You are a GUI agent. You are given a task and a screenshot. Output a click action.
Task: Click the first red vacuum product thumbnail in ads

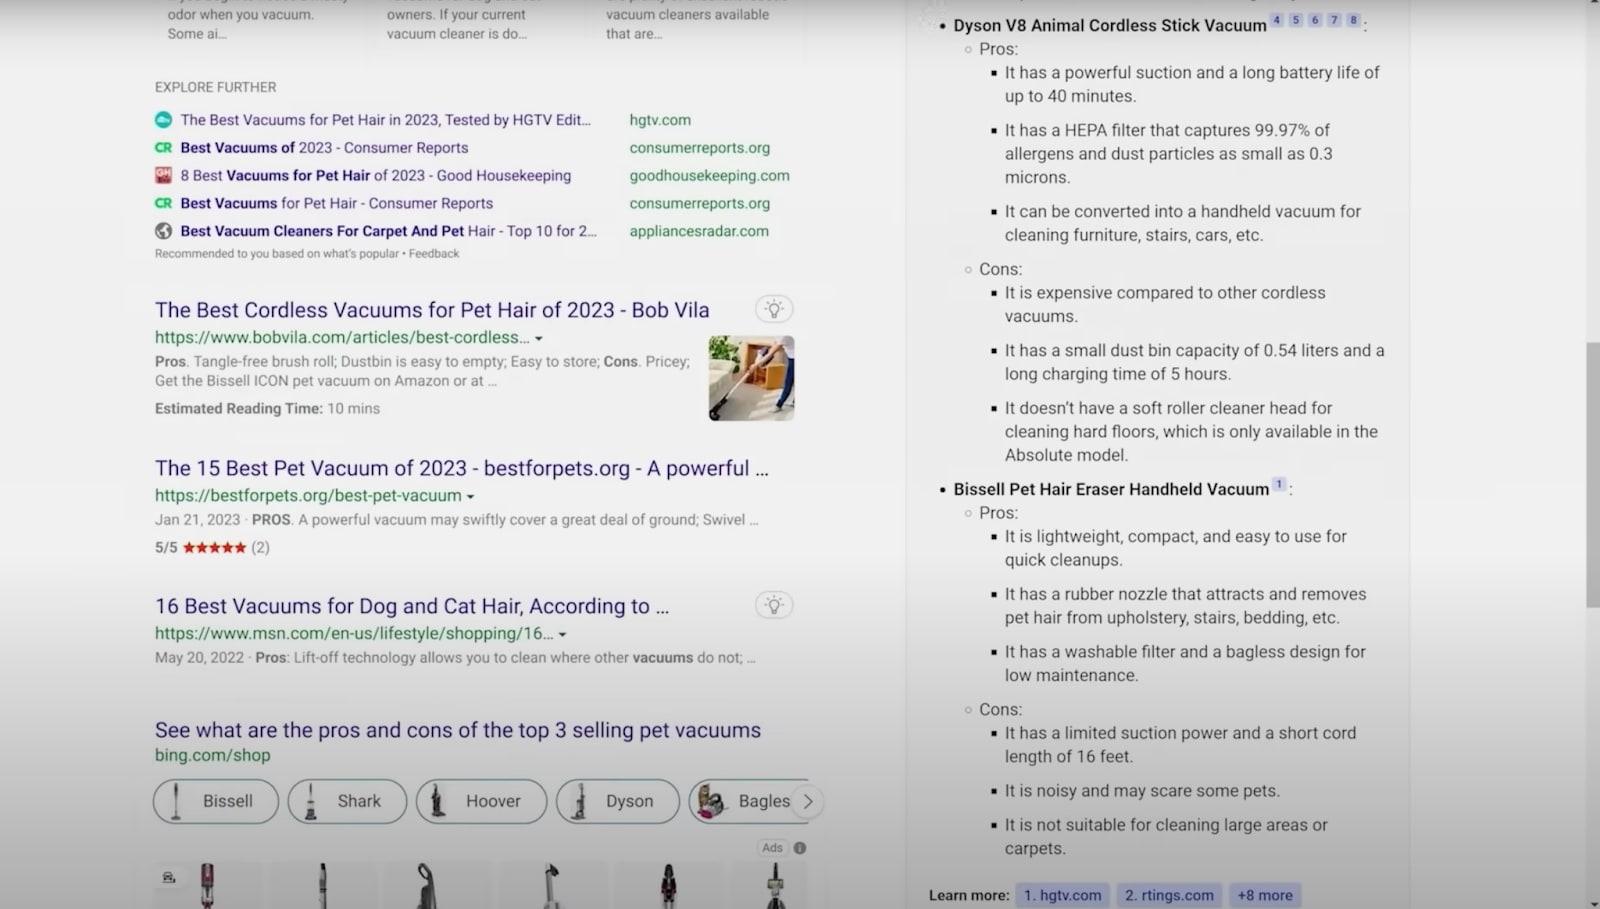[207, 886]
